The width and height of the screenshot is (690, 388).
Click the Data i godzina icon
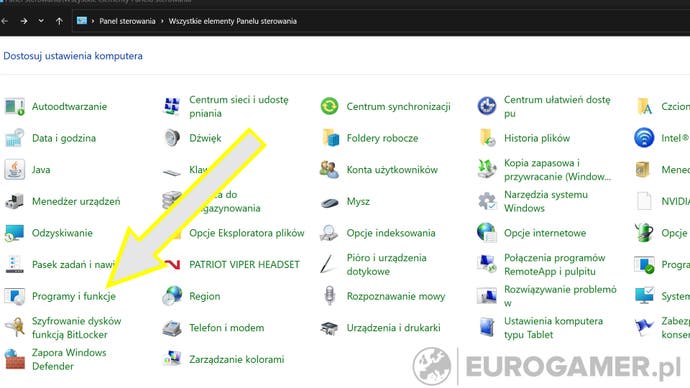pos(15,138)
